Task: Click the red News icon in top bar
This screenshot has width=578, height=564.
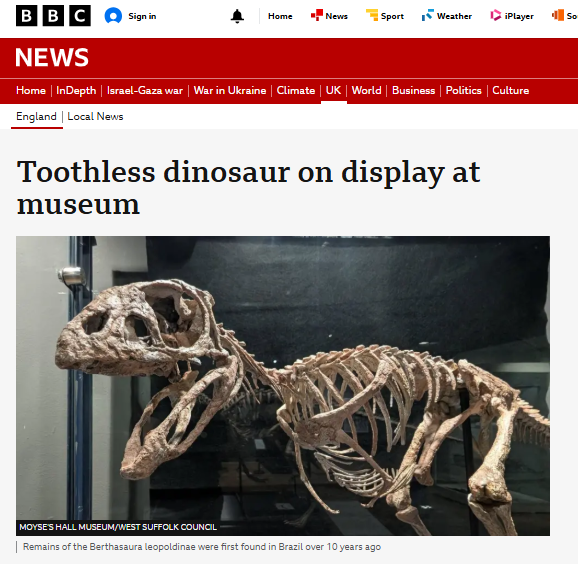Action: click(317, 15)
